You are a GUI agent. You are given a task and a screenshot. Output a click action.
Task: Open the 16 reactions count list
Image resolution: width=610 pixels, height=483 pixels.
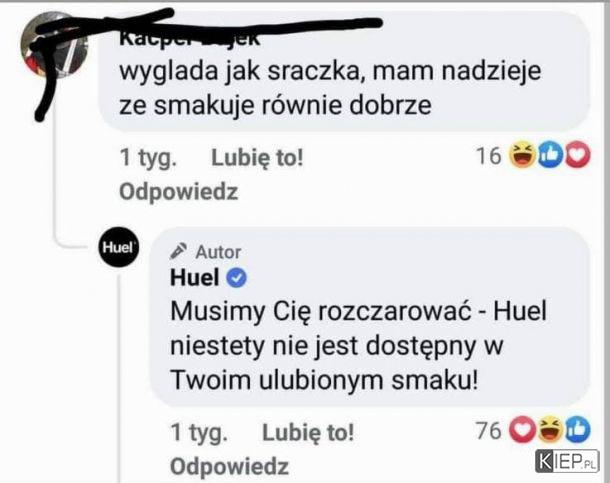(489, 156)
